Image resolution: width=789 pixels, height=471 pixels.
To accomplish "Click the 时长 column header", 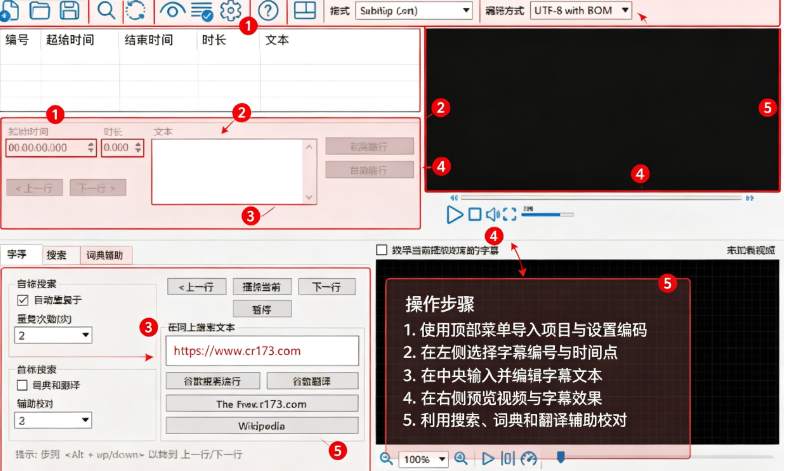I will 214,40.
